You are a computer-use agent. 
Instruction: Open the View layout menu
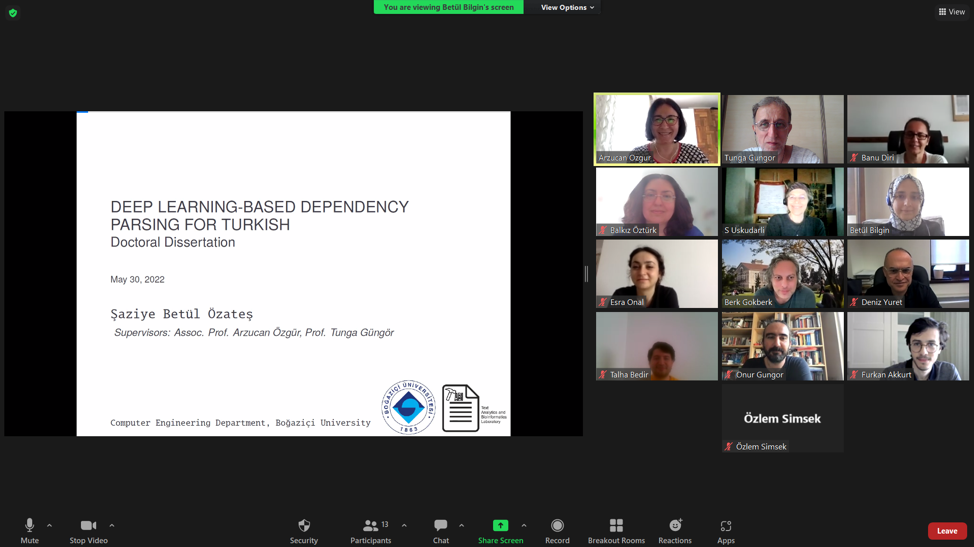(951, 12)
